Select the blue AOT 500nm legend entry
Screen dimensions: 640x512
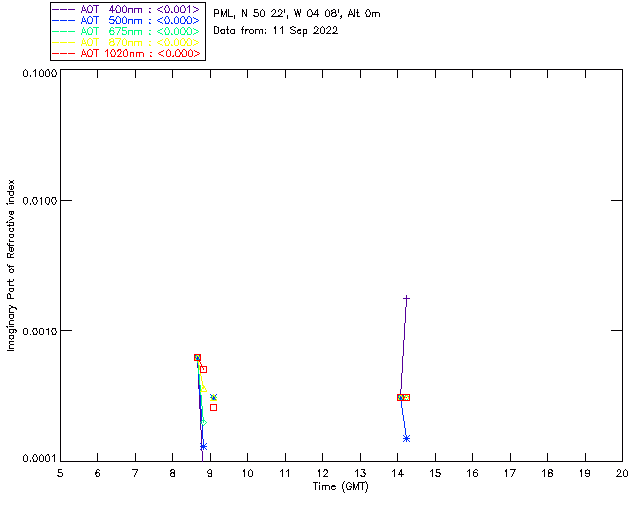point(126,20)
